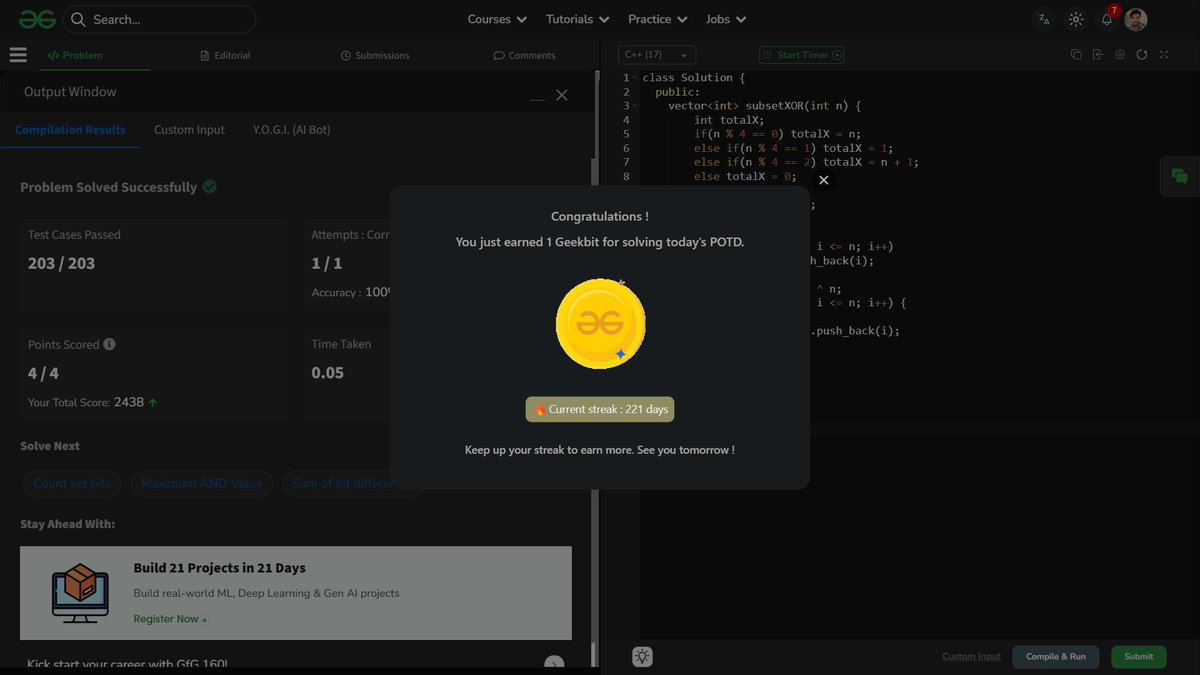Expand editor to fullscreen
The height and width of the screenshot is (675, 1200).
(x=1164, y=55)
